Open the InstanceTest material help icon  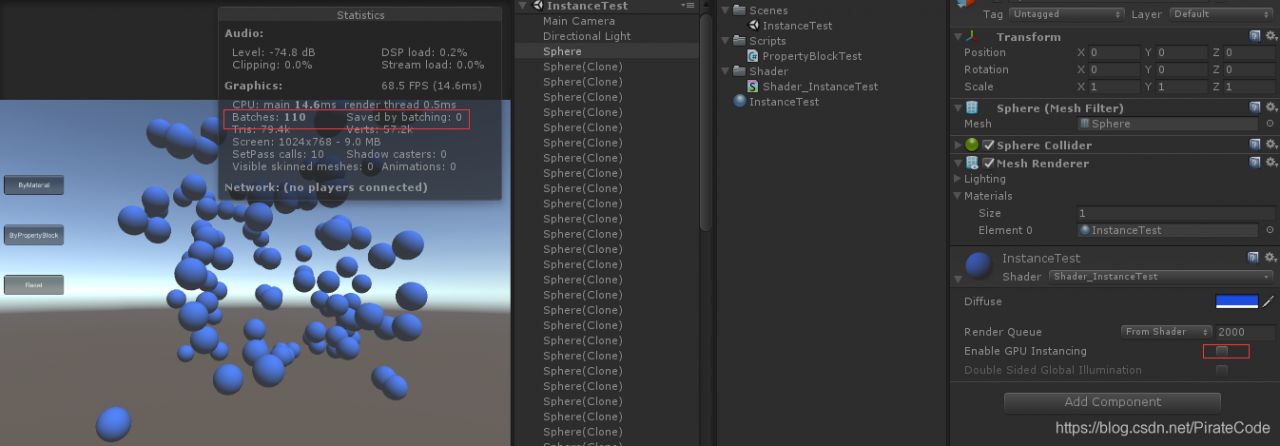[x=1255, y=257]
